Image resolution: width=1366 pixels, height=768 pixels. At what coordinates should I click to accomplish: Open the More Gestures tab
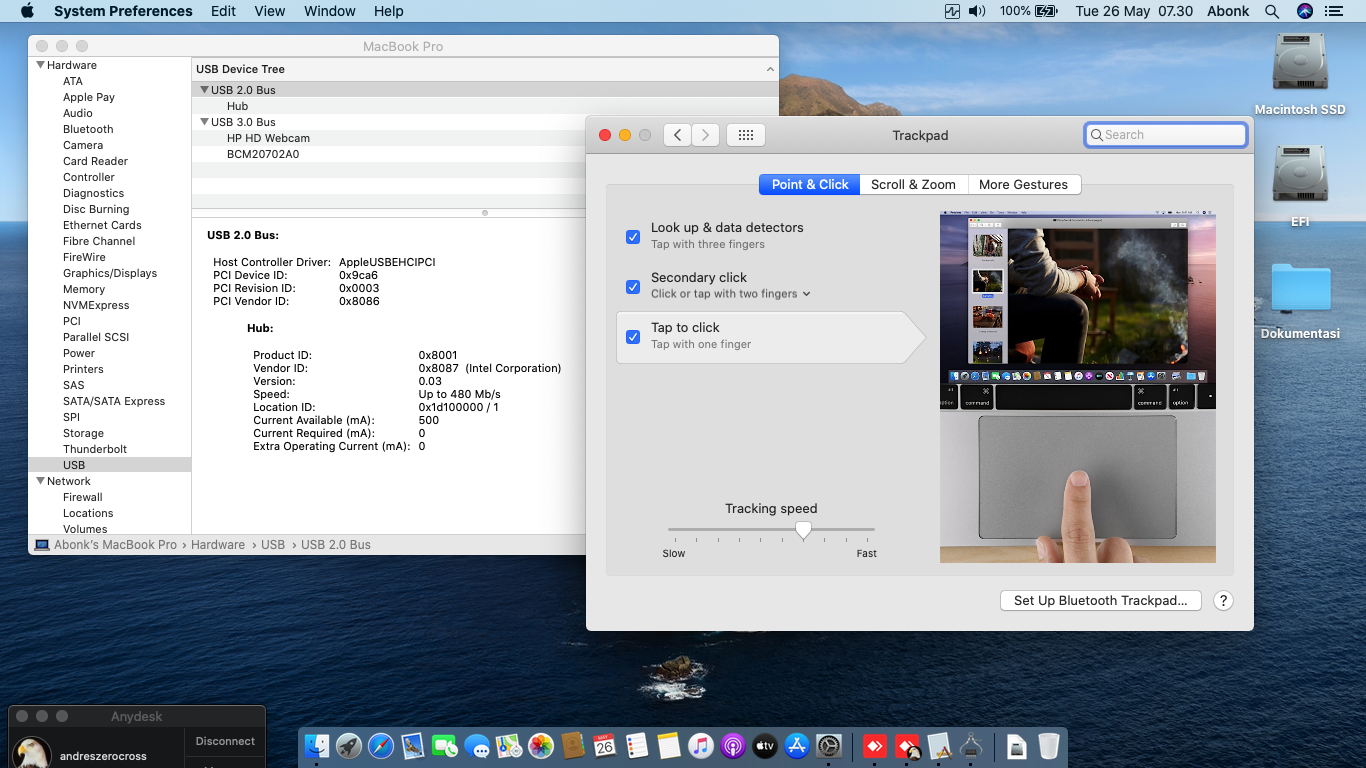pyautogui.click(x=1023, y=185)
